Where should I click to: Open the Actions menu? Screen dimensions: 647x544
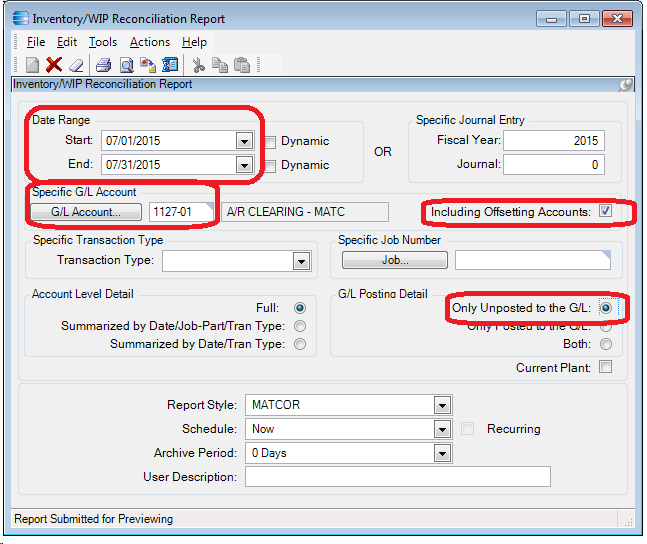point(150,42)
